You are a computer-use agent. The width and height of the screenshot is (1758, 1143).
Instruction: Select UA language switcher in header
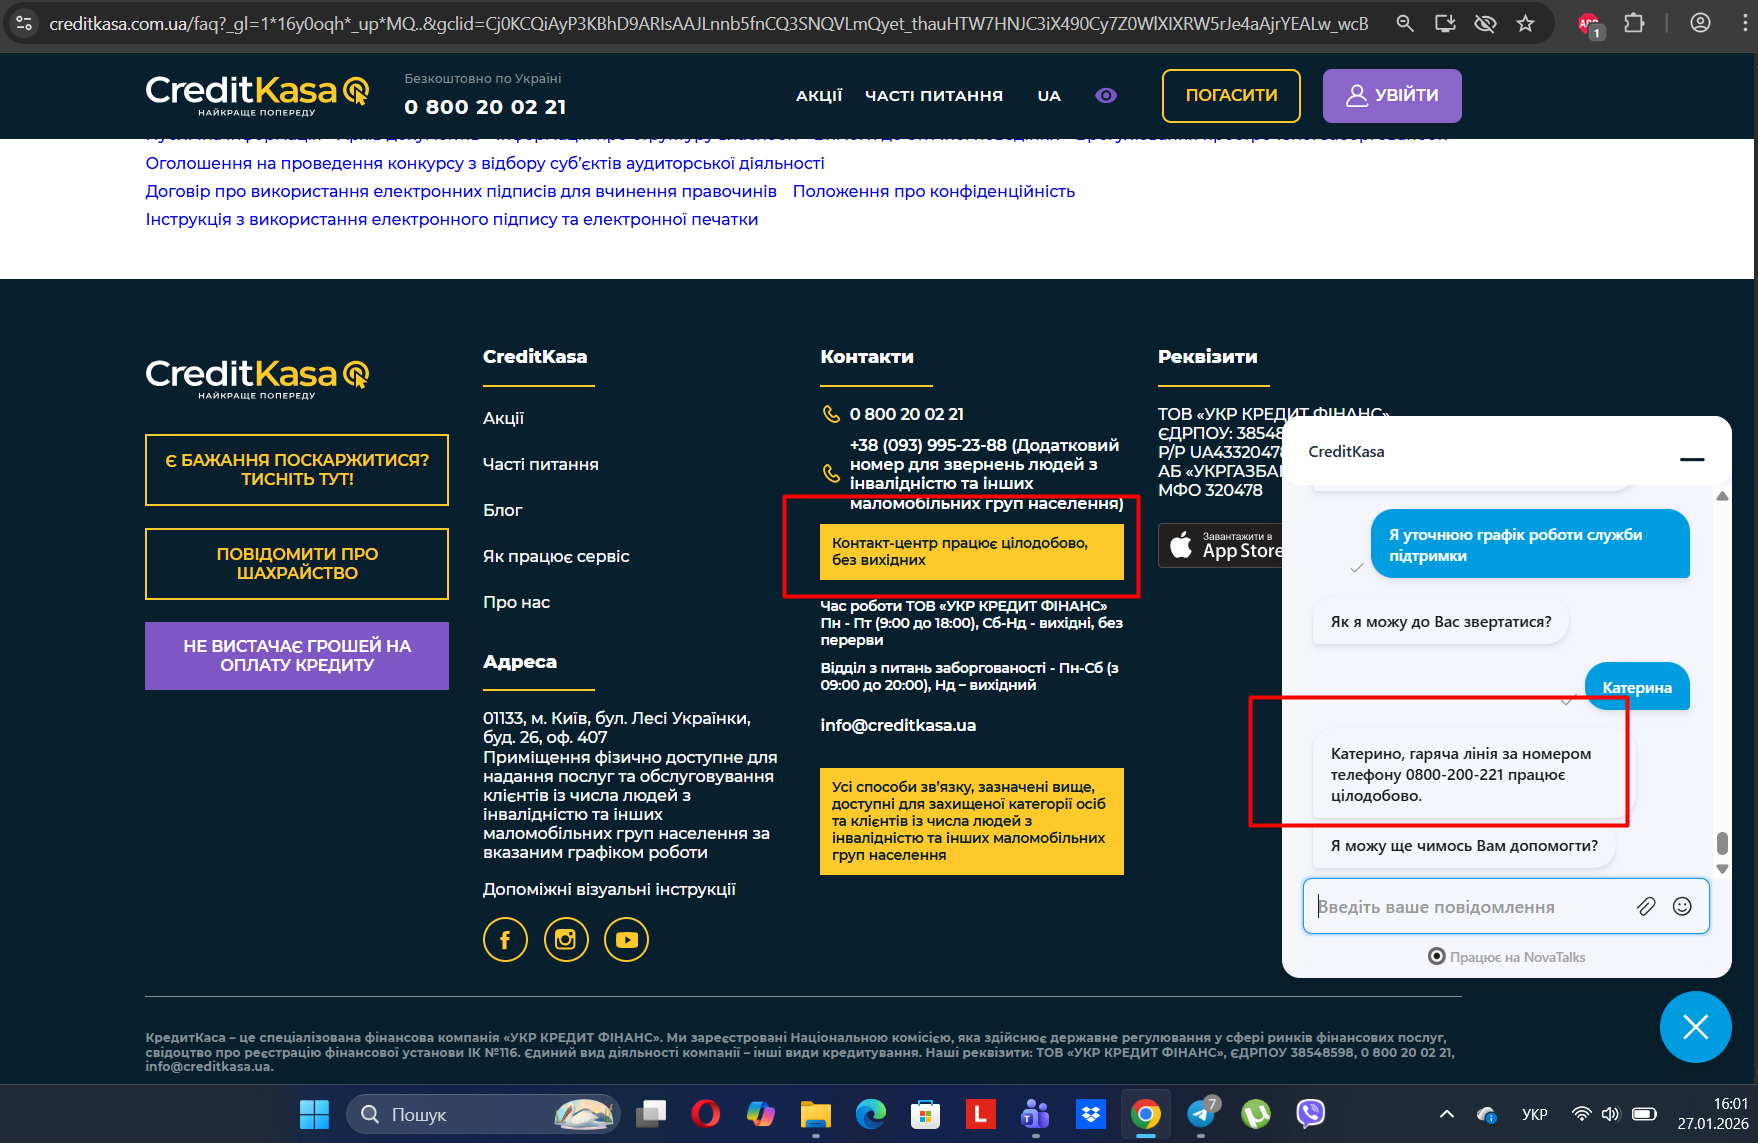pyautogui.click(x=1049, y=95)
